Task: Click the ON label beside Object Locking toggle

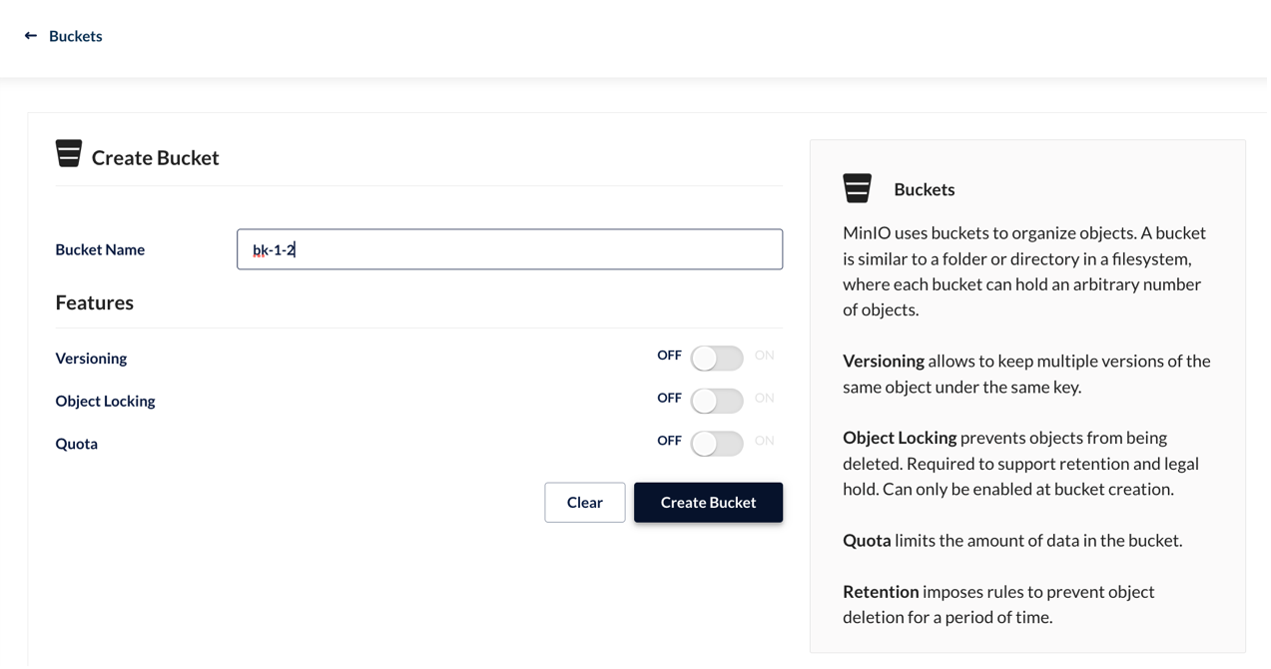Action: 764,398
